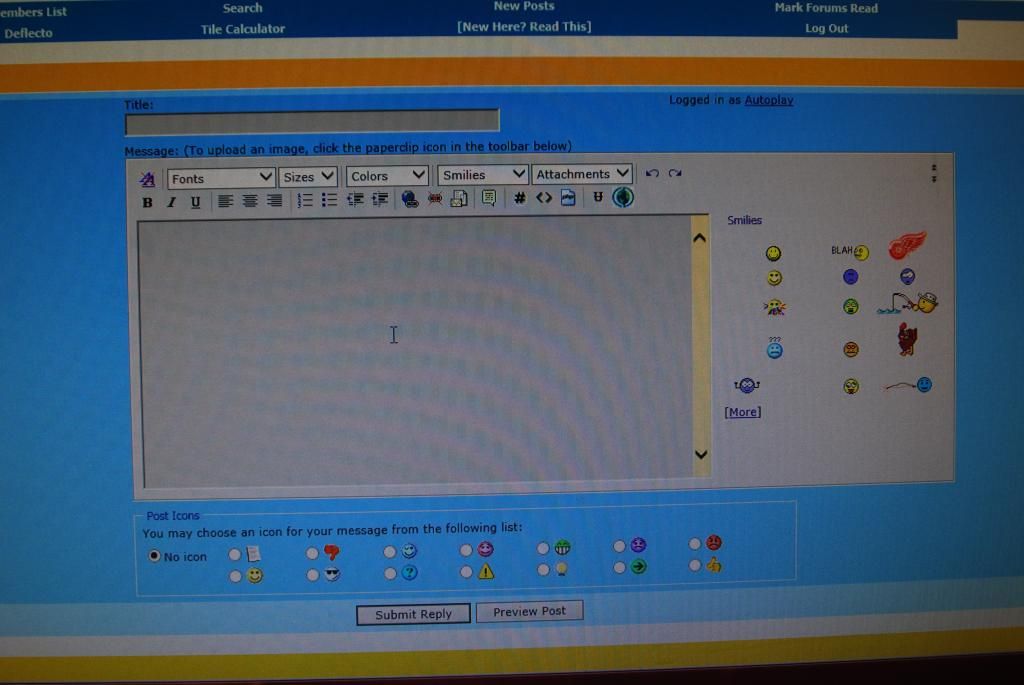Show more smilies via [More] link
Image resolution: width=1024 pixels, height=685 pixels.
(743, 412)
